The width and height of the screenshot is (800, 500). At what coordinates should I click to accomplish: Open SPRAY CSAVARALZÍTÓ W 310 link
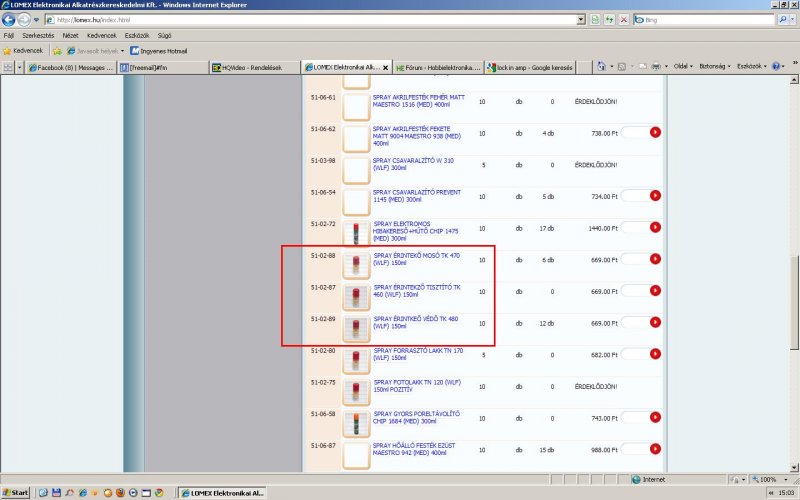pyautogui.click(x=413, y=164)
